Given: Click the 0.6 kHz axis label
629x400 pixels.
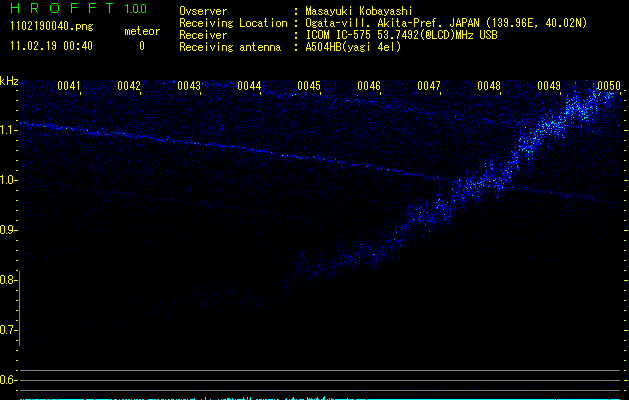Looking at the screenshot, I should click(x=8, y=380).
